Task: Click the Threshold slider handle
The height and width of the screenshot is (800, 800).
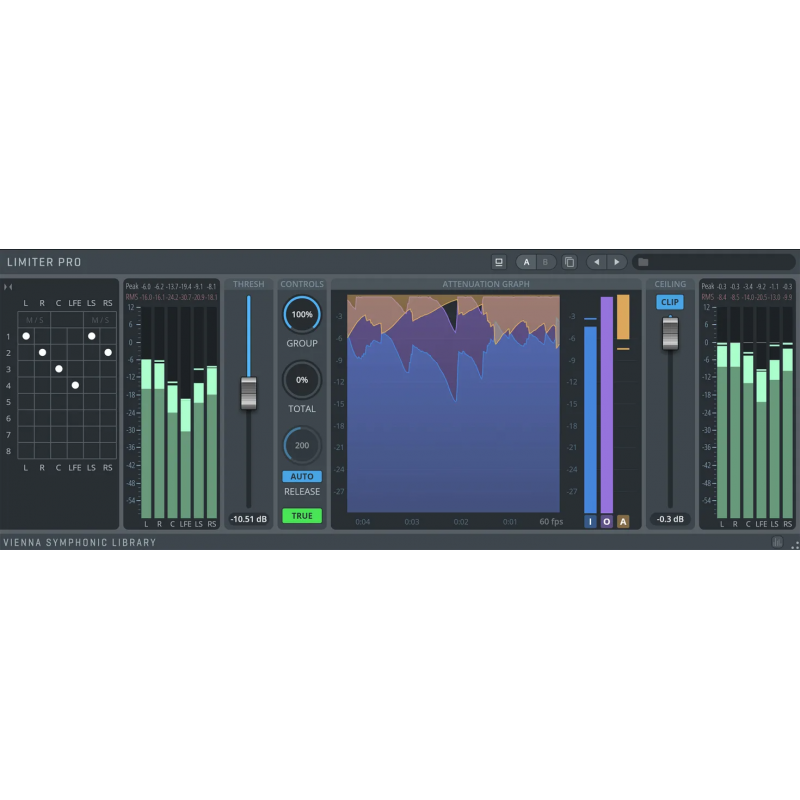Action: [248, 392]
